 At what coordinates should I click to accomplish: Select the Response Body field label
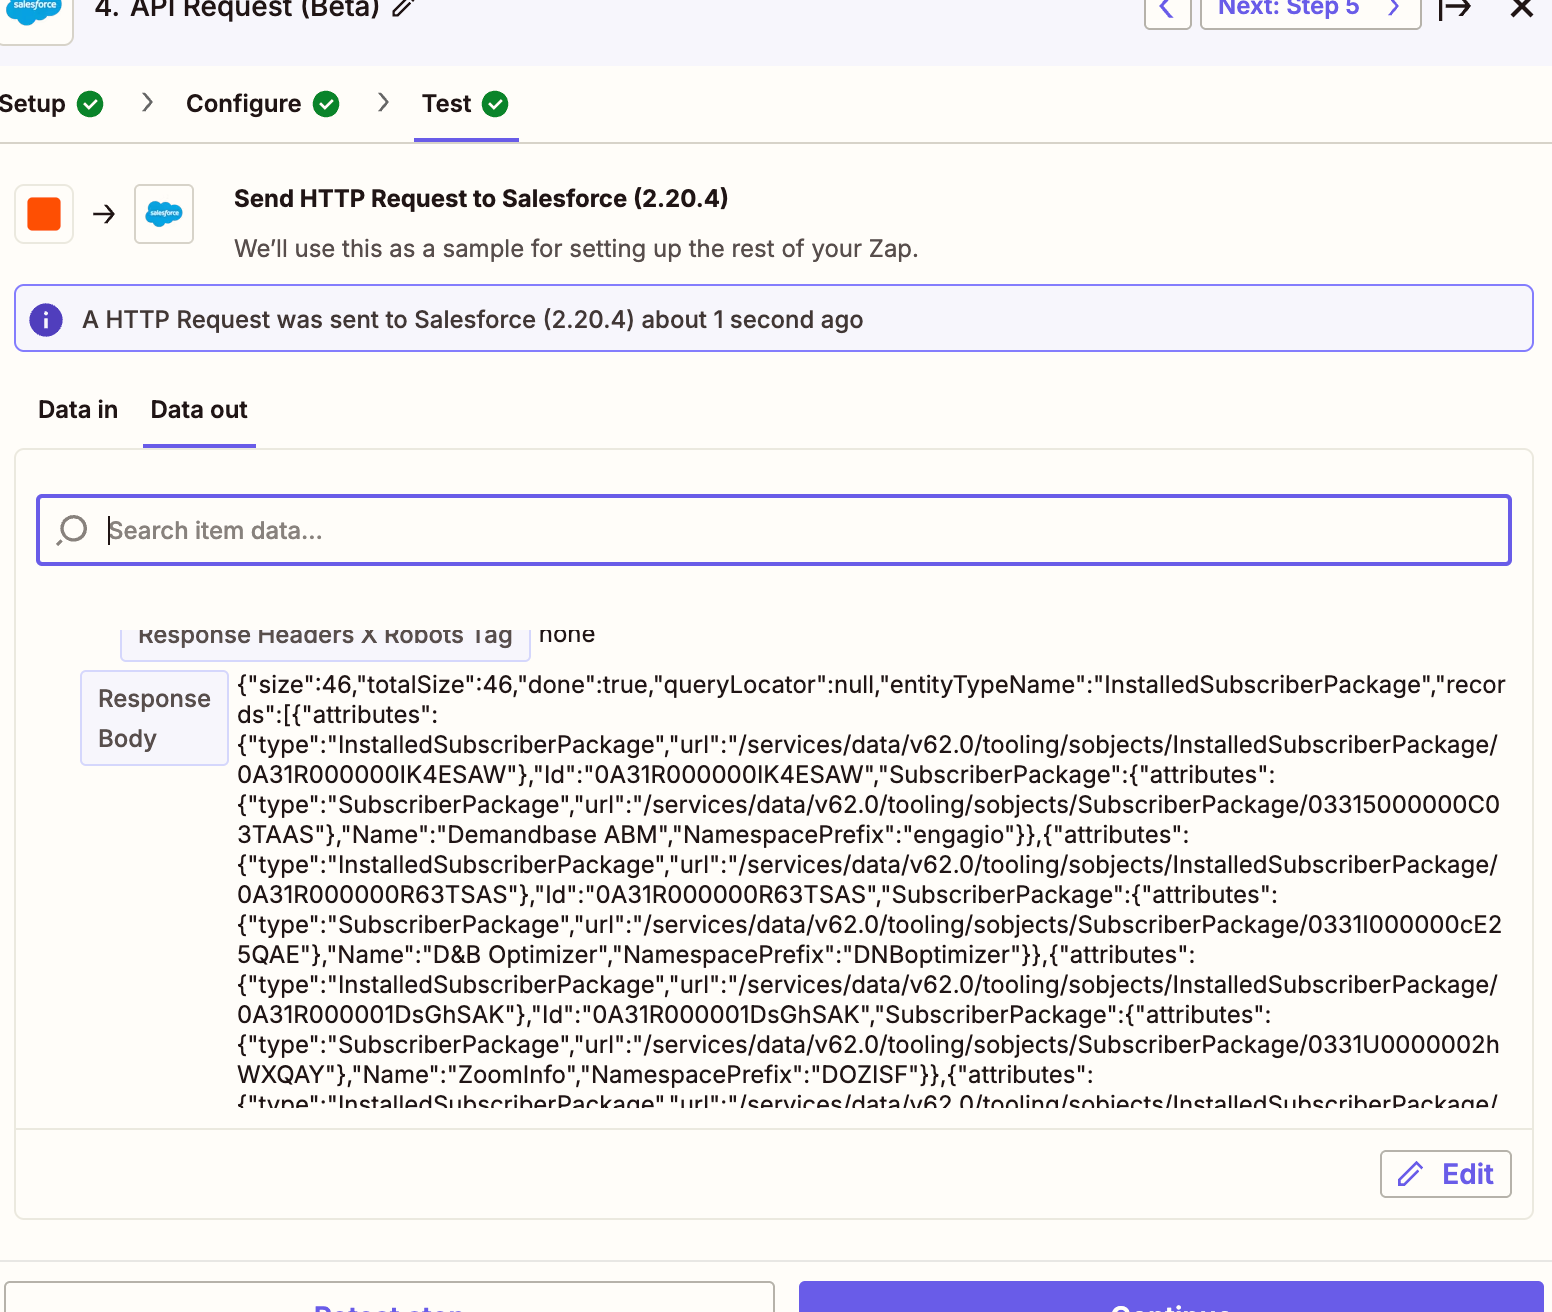[x=155, y=718]
